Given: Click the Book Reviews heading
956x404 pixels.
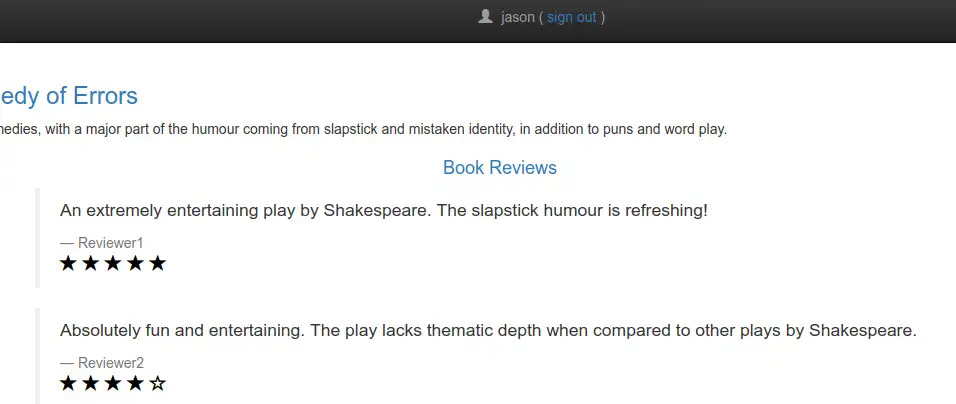Looking at the screenshot, I should (500, 168).
